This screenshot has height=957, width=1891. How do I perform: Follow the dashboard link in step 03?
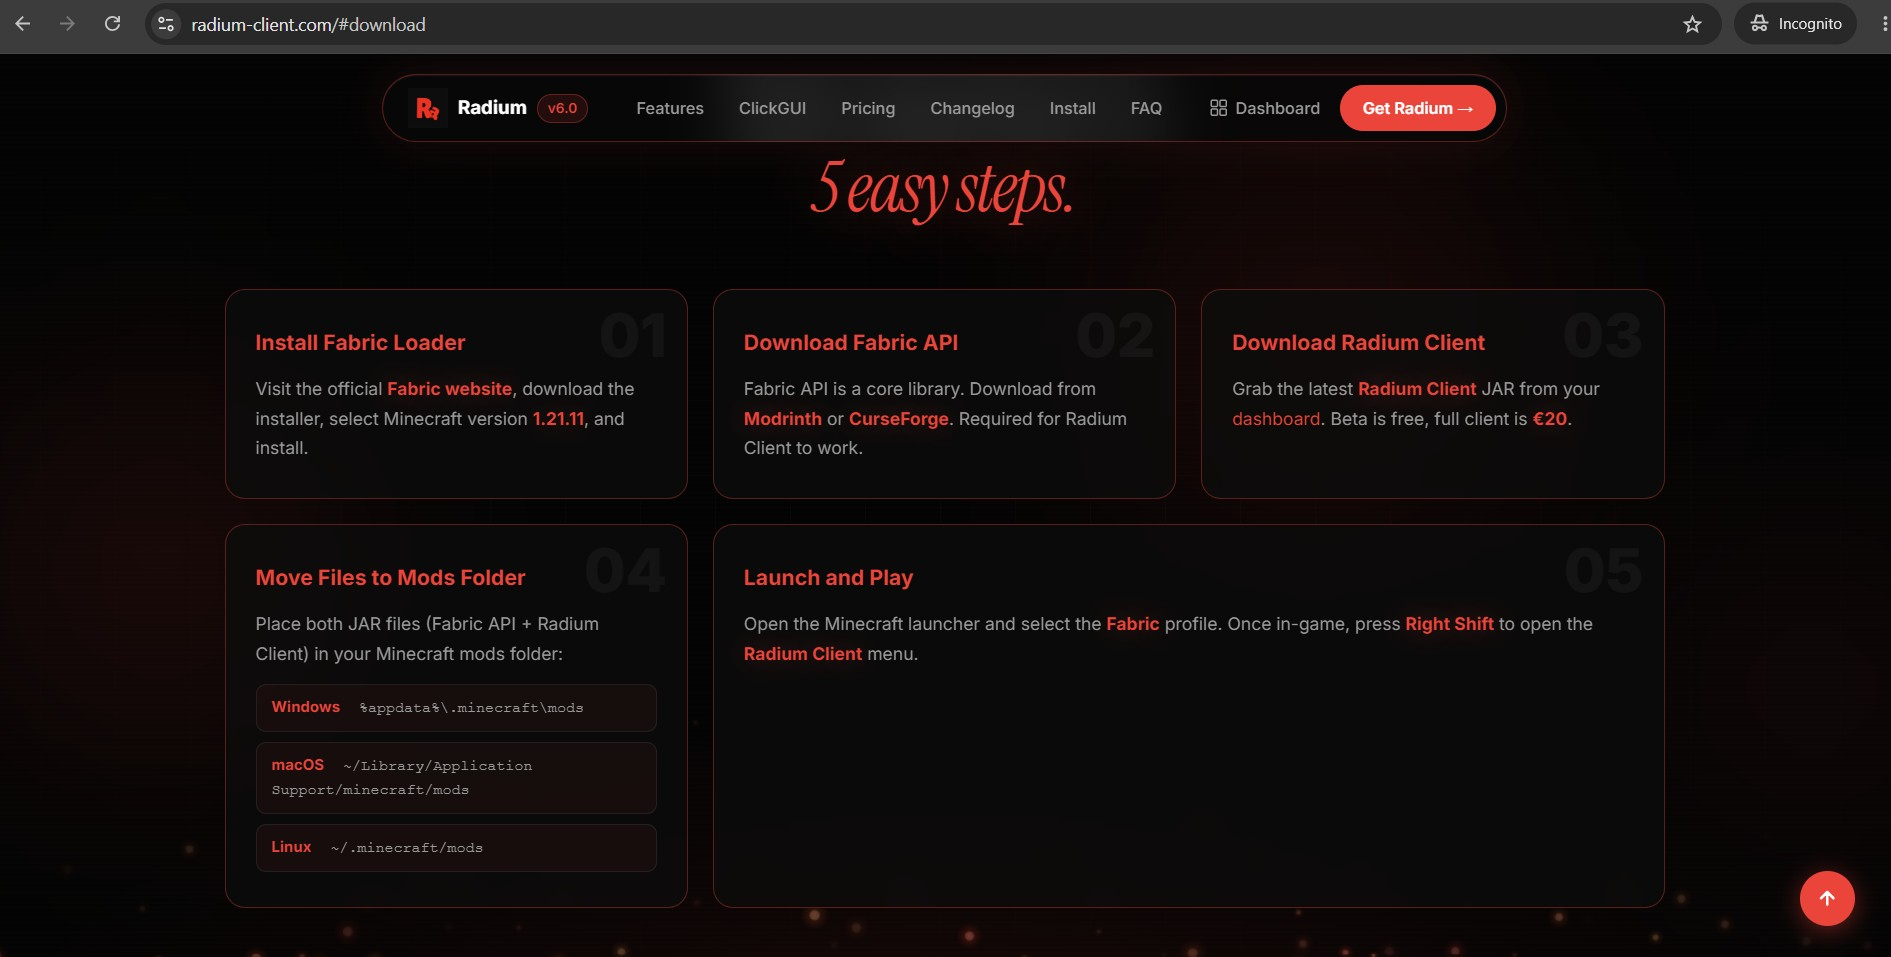click(x=1276, y=419)
